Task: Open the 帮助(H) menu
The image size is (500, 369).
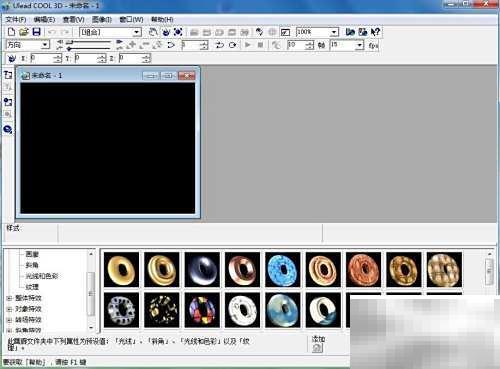Action: click(162, 19)
